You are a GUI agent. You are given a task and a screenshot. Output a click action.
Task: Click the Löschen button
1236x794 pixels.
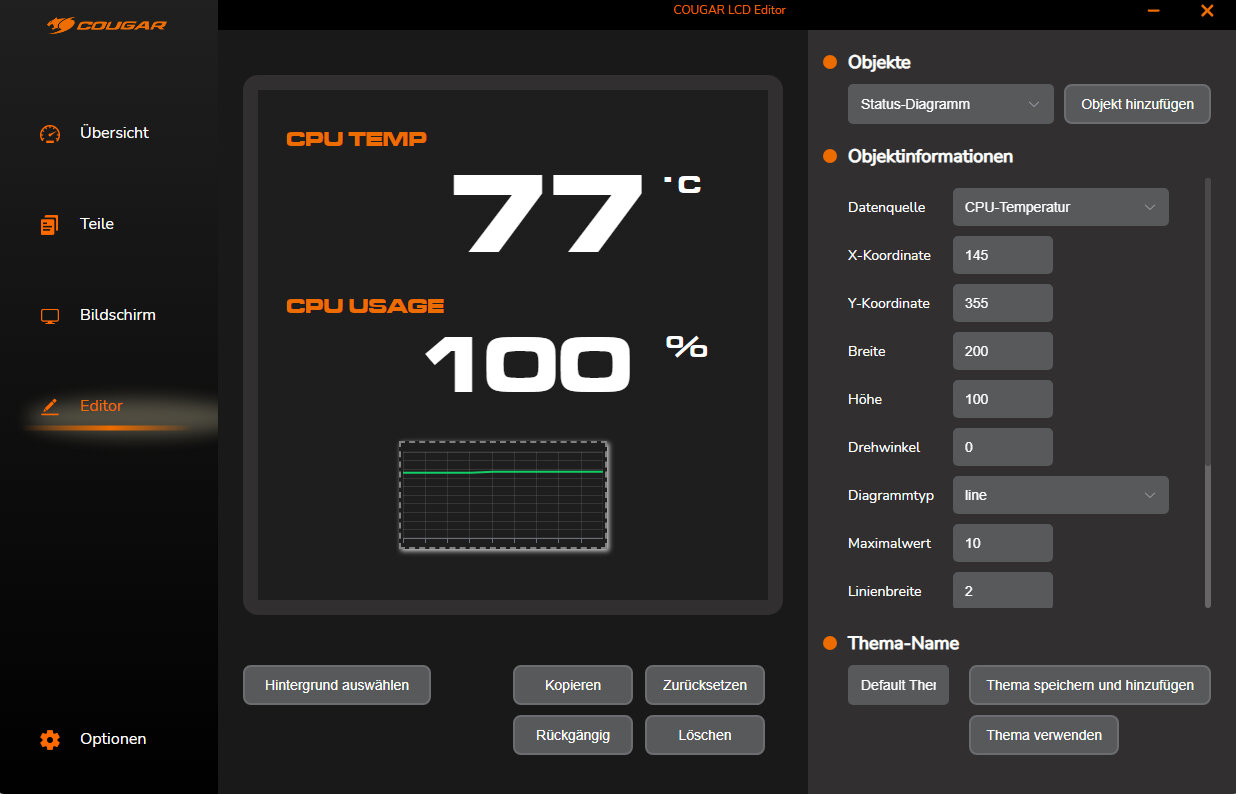coord(704,735)
